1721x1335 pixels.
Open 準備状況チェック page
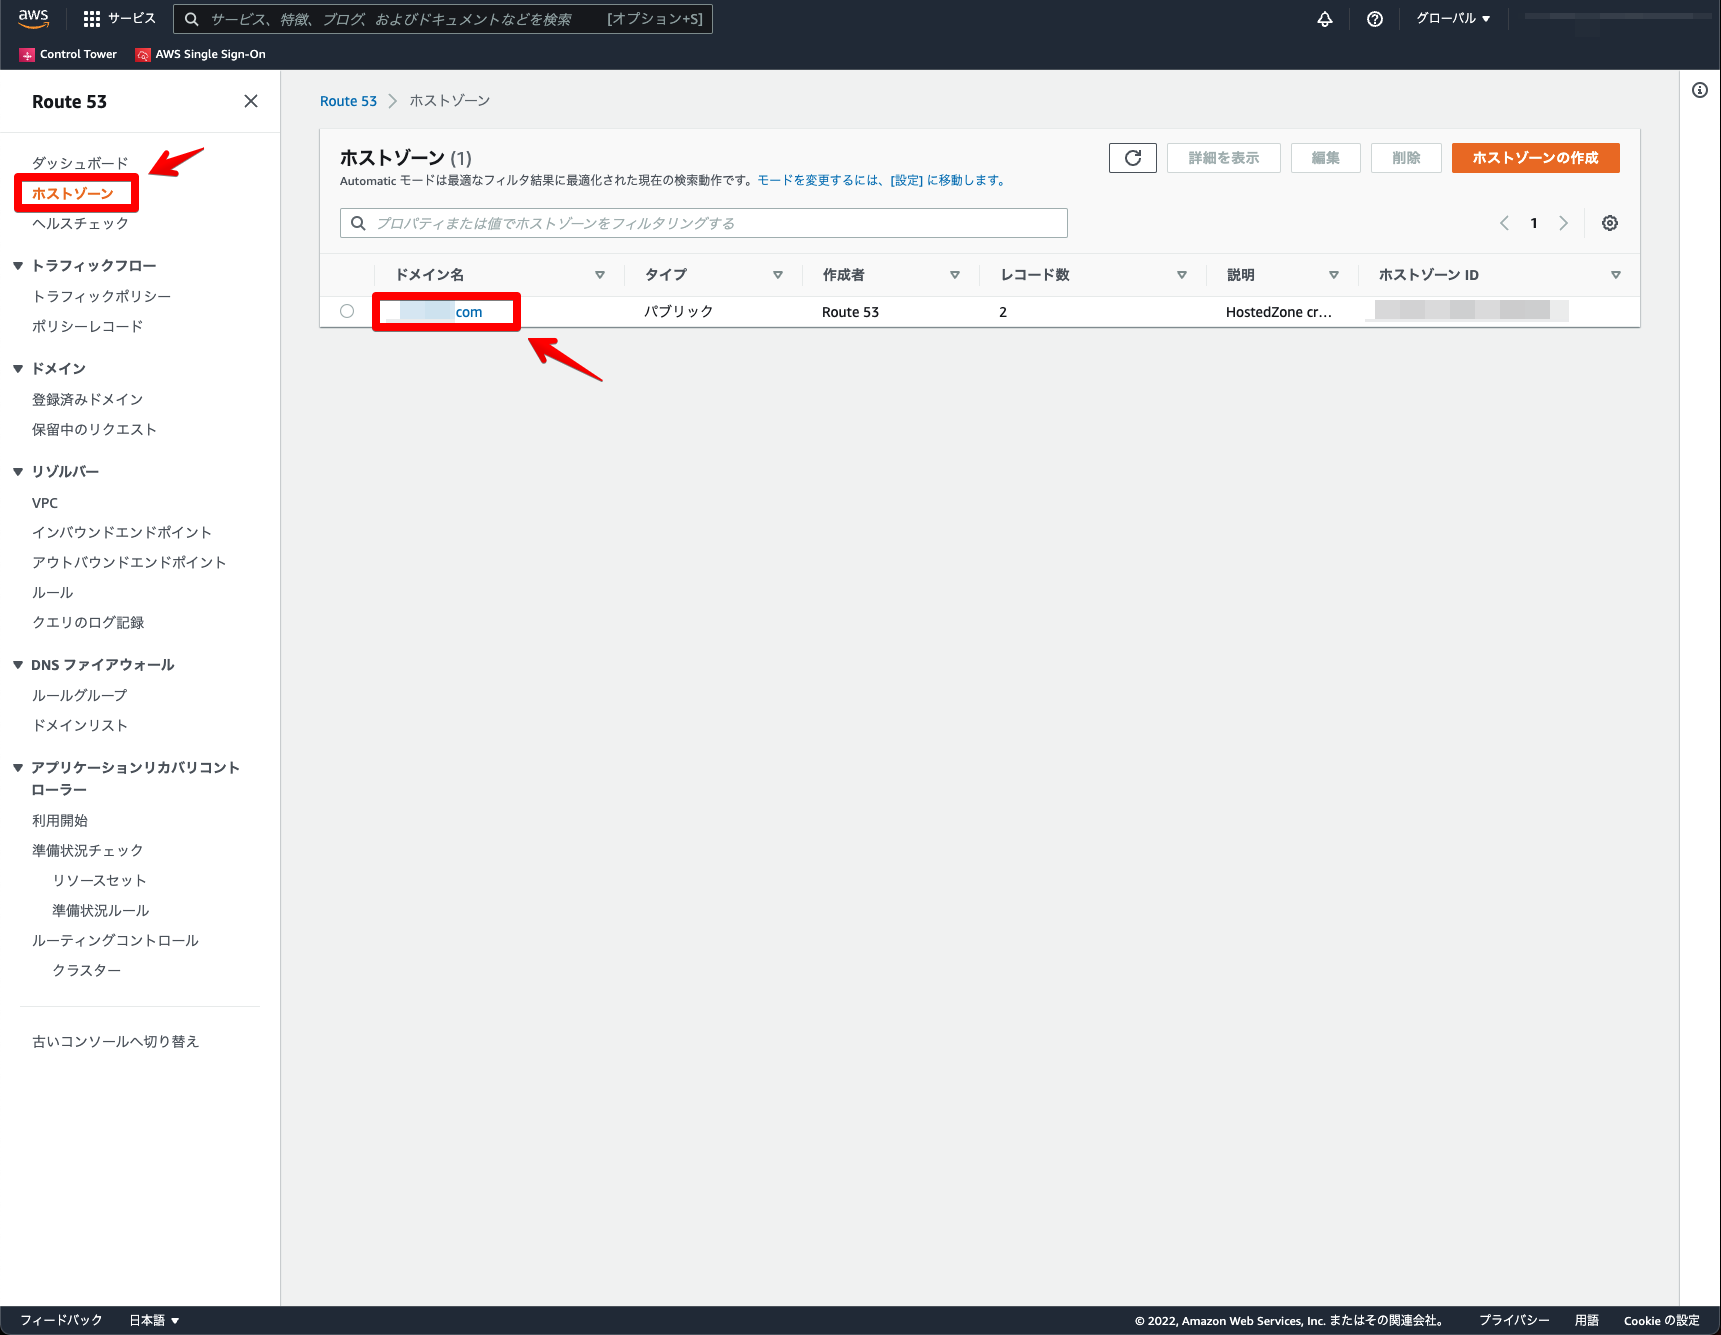[88, 850]
